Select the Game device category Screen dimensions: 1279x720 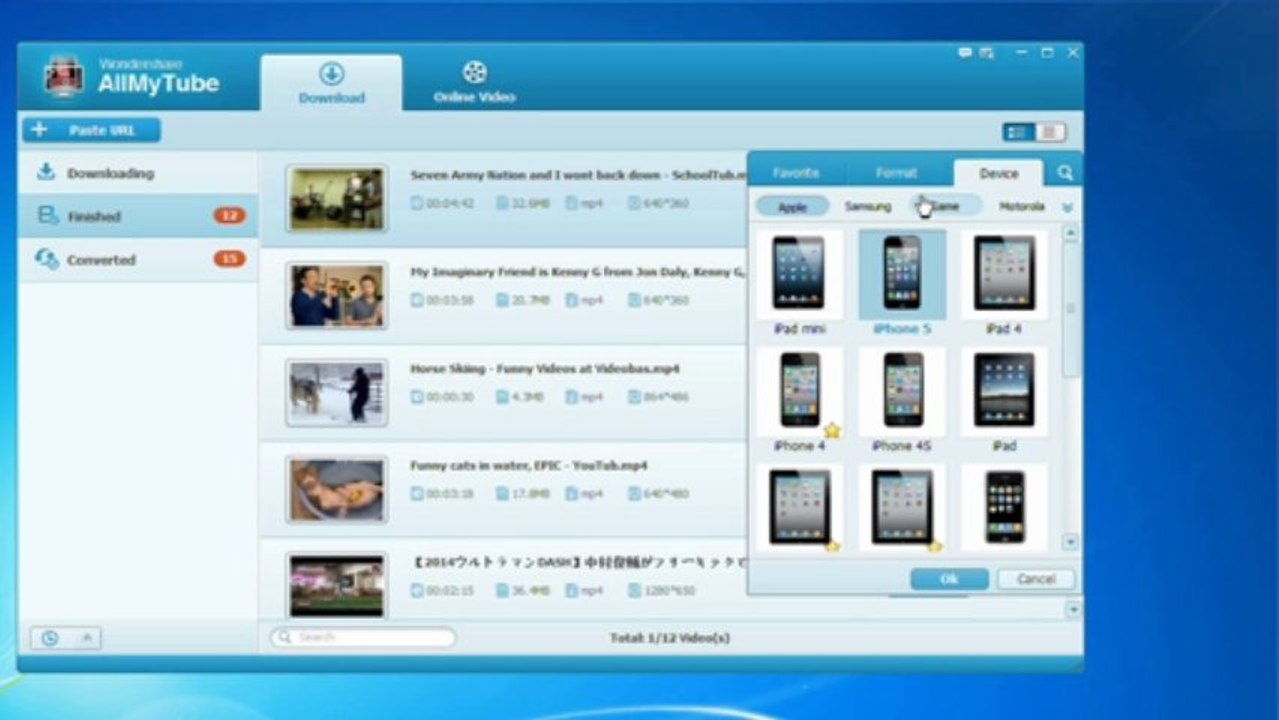click(x=944, y=206)
